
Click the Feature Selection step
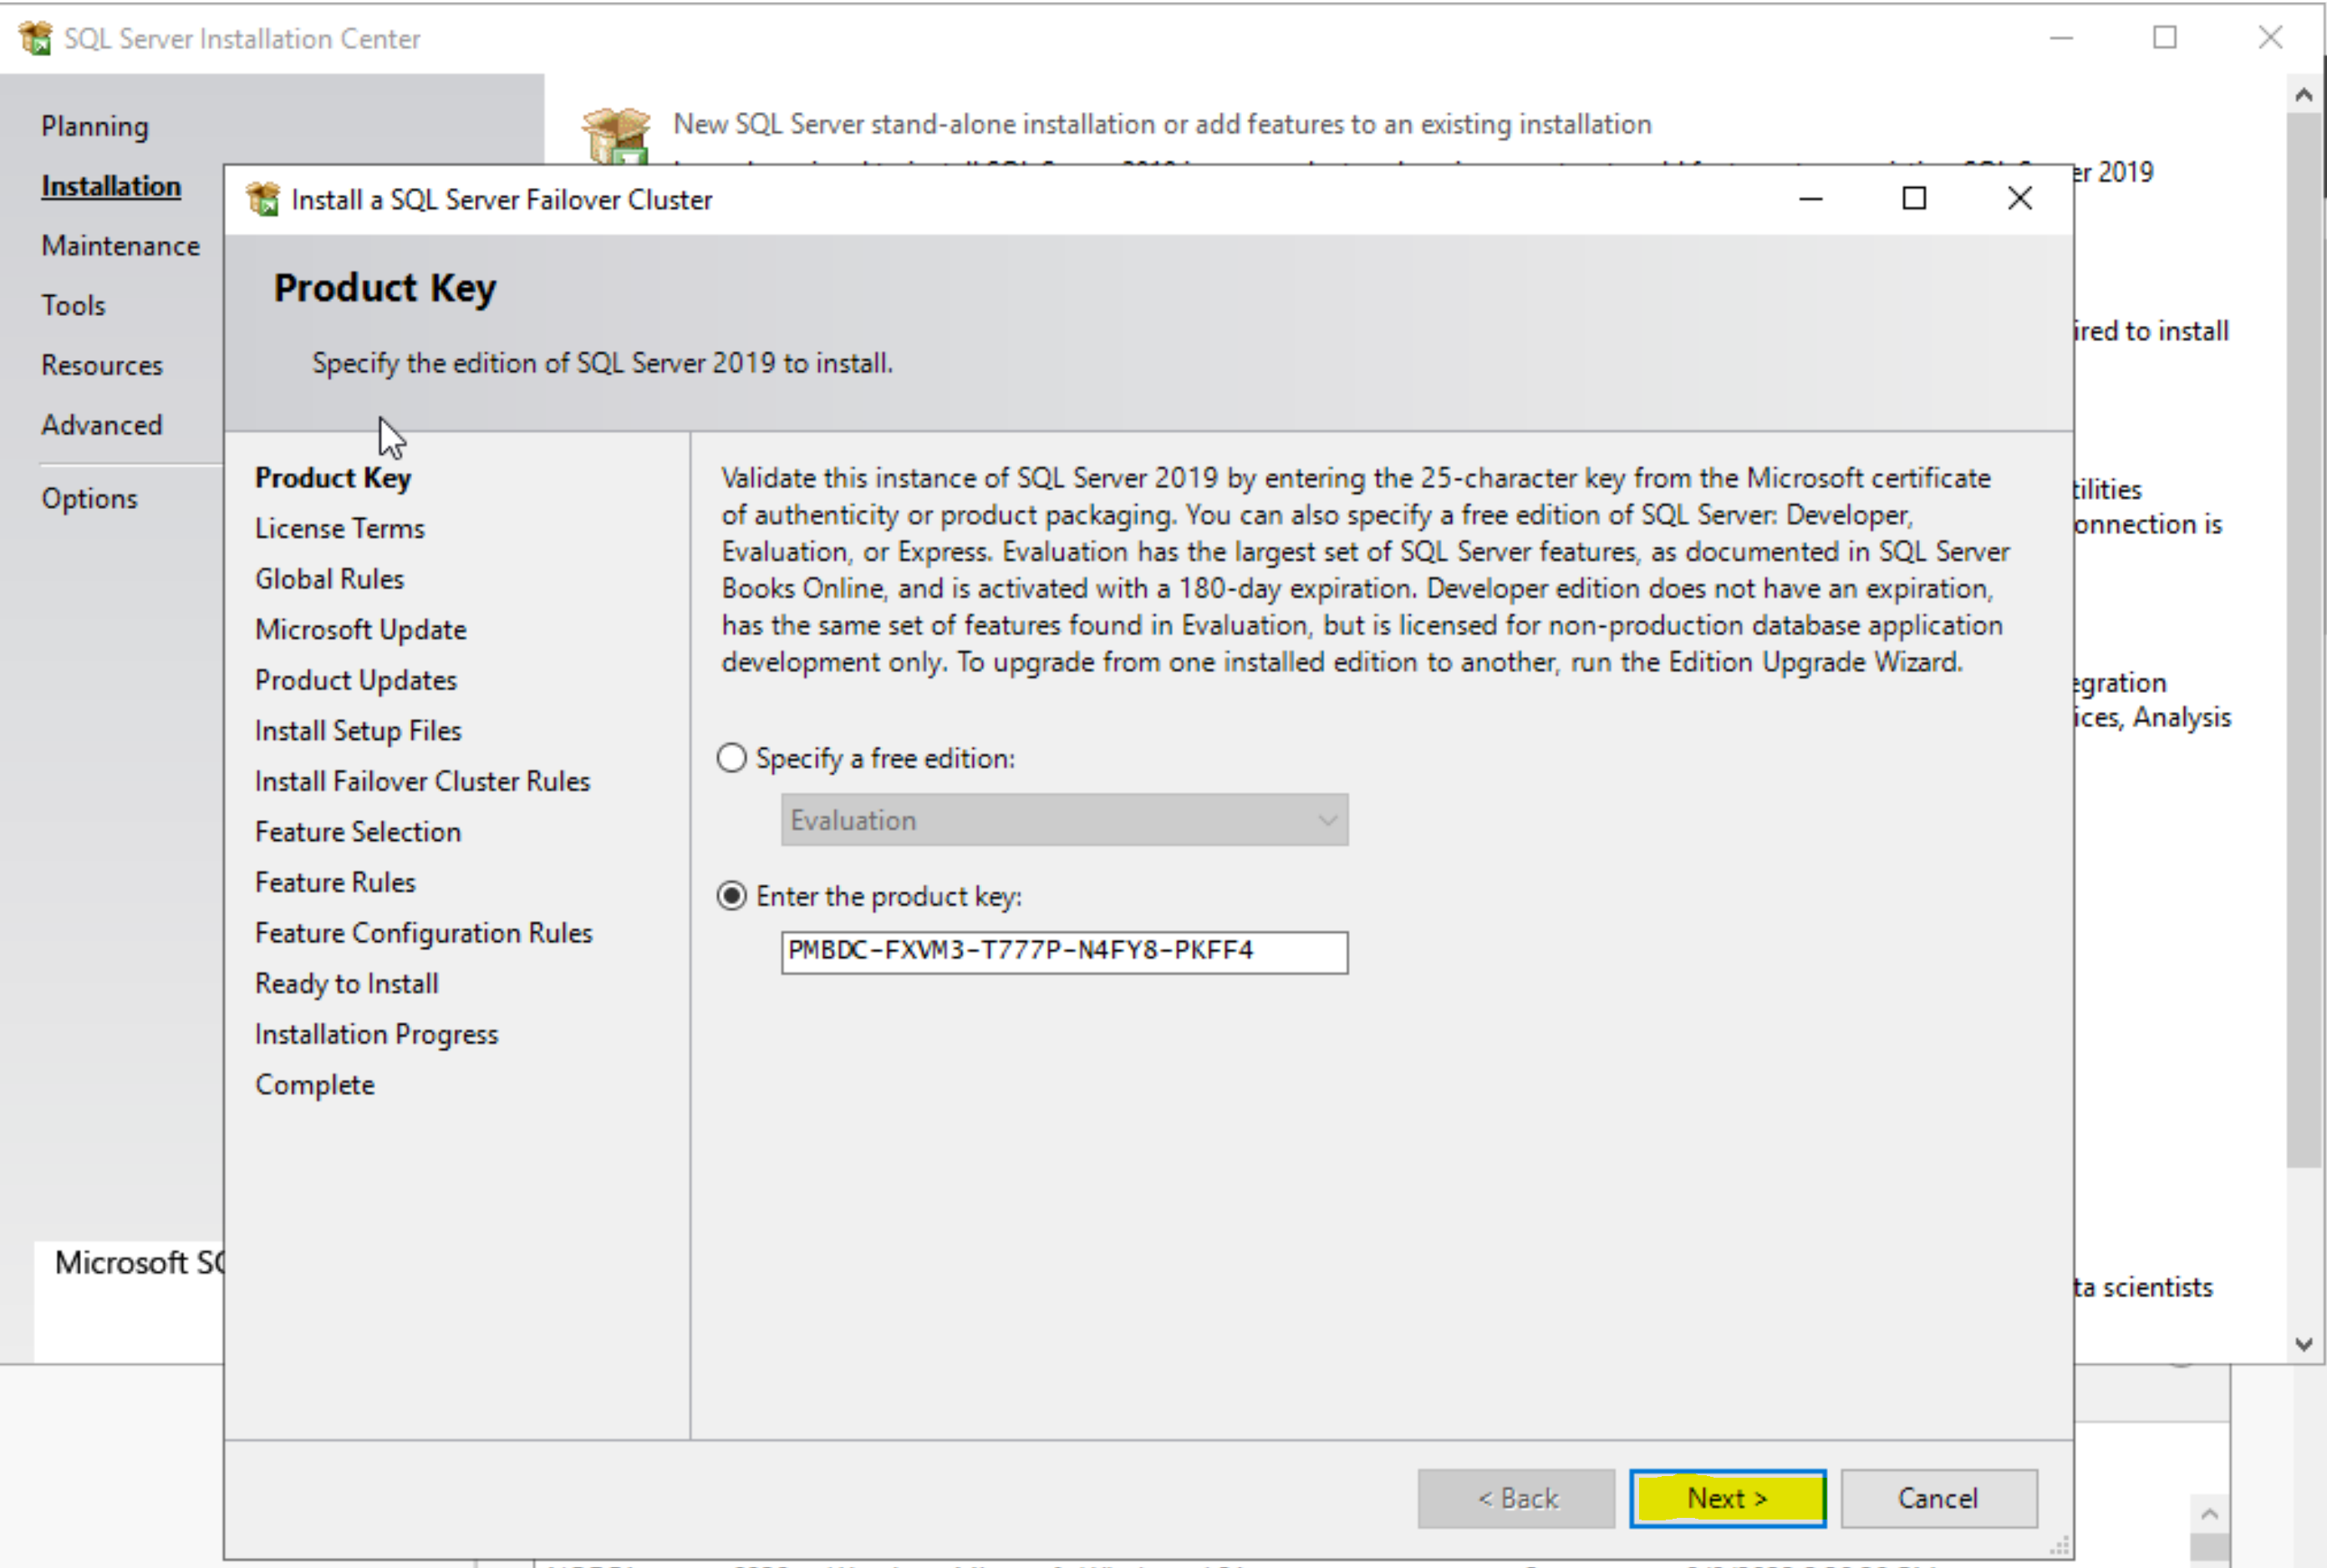[x=358, y=832]
